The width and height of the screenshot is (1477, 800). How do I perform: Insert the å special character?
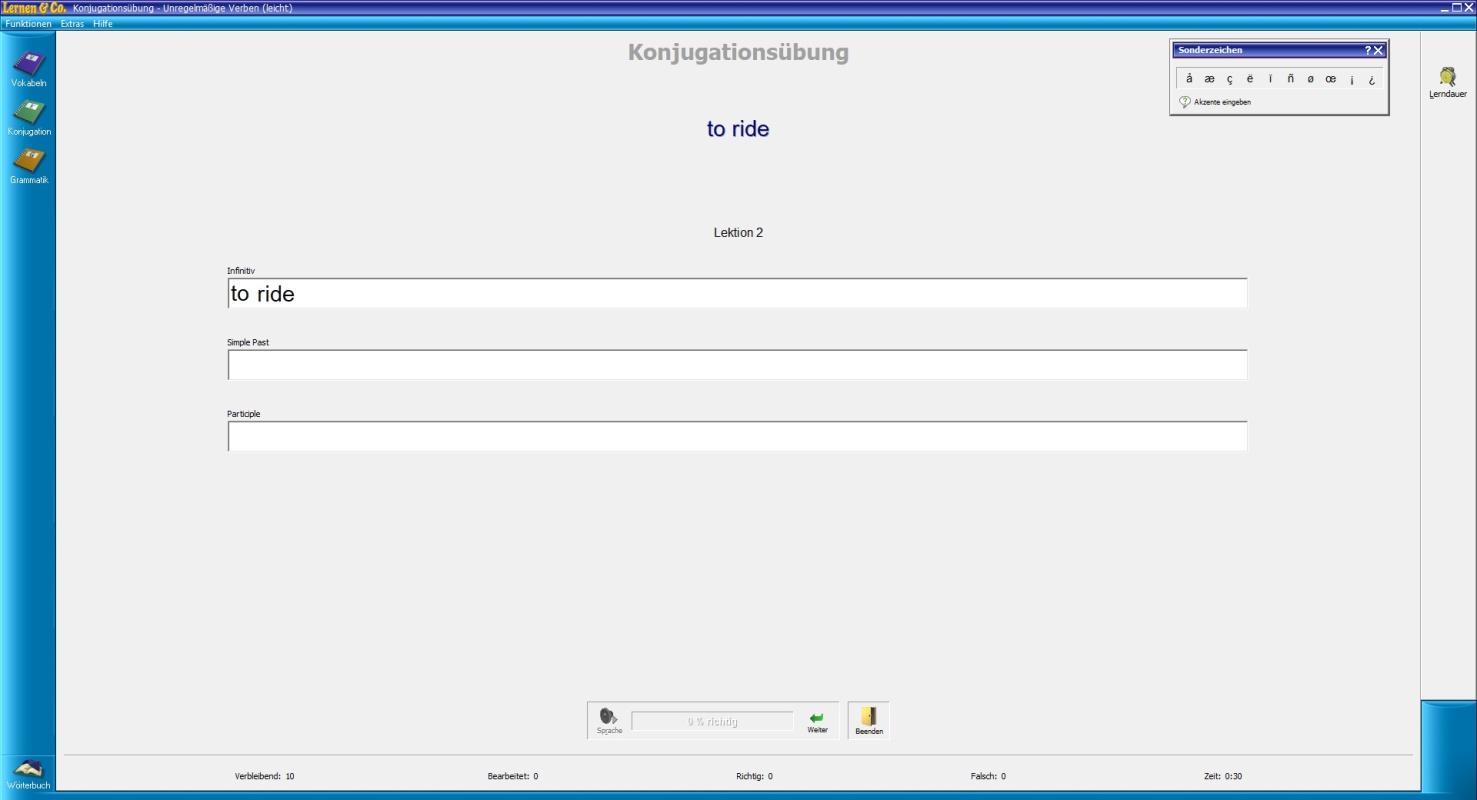pyautogui.click(x=1189, y=79)
